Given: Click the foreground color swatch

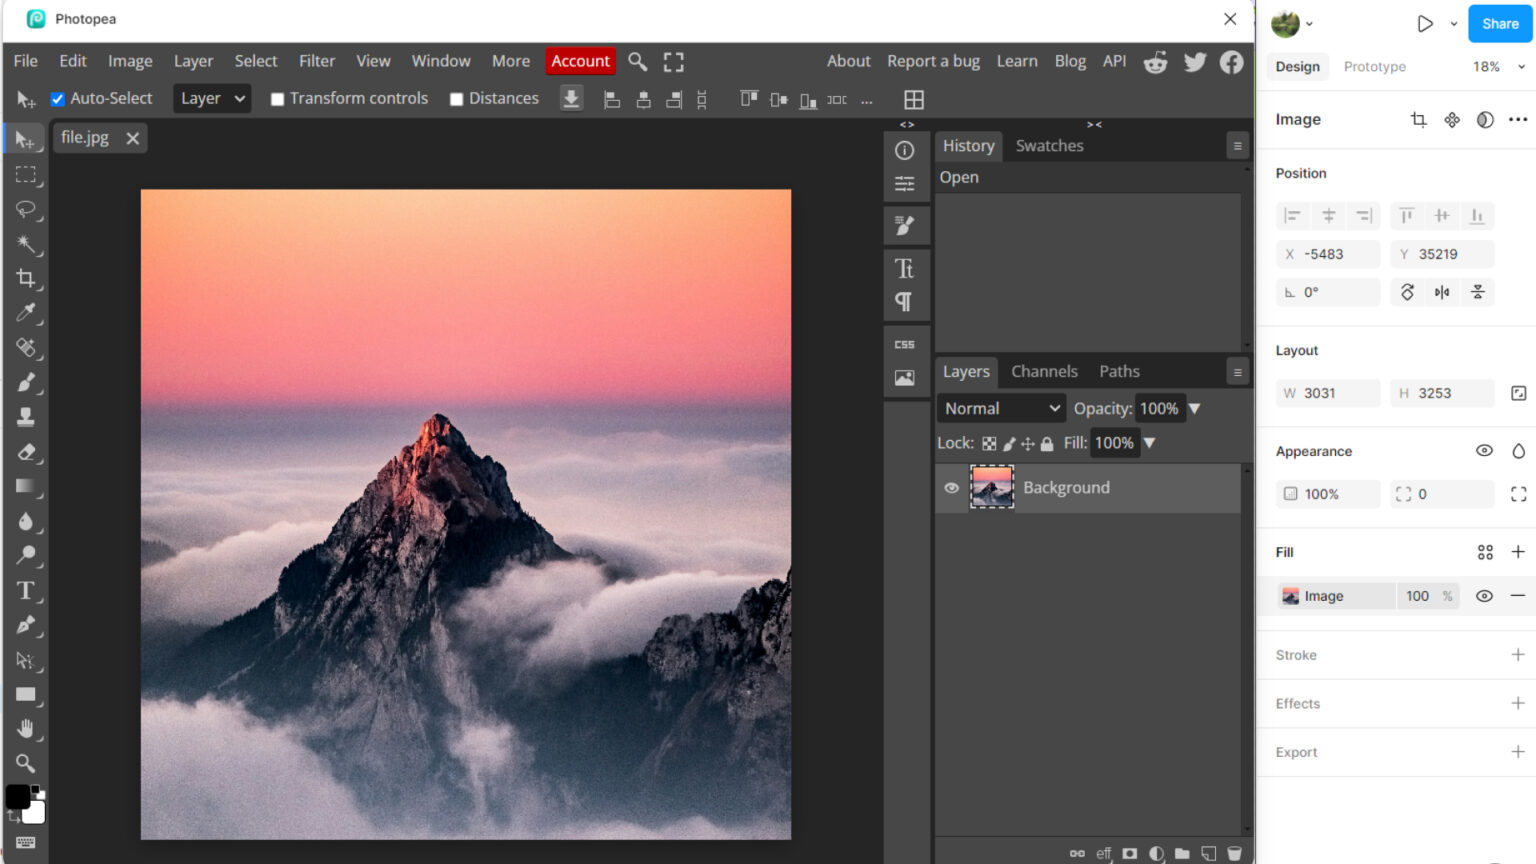Looking at the screenshot, I should [x=16, y=797].
